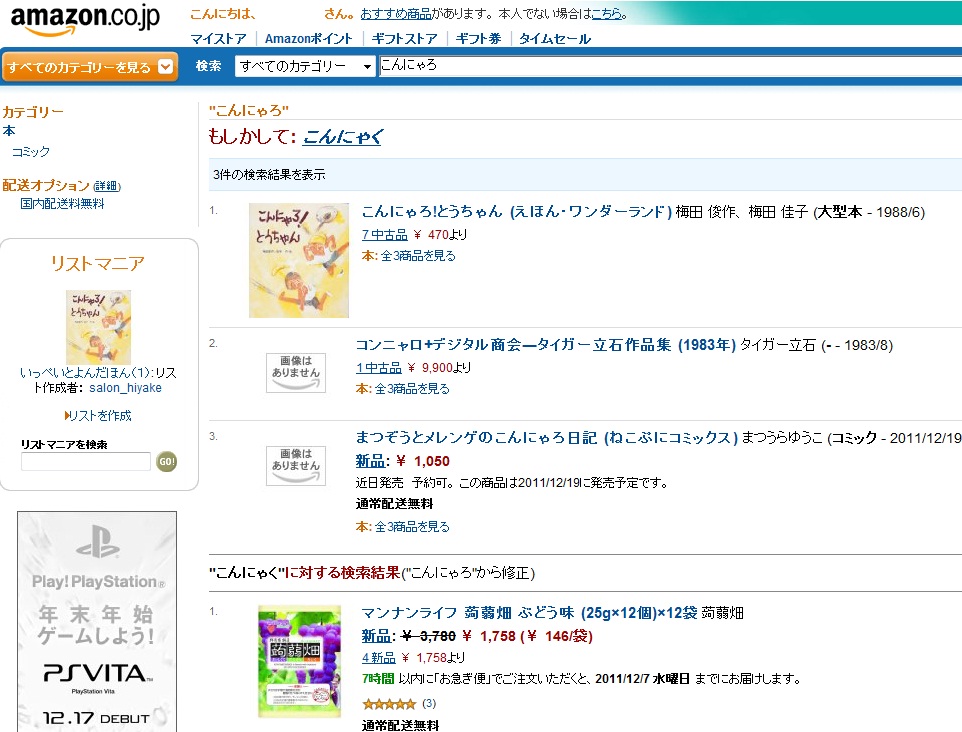Click 全3商品を見る under second result
The height and width of the screenshot is (732, 962).
click(x=412, y=389)
